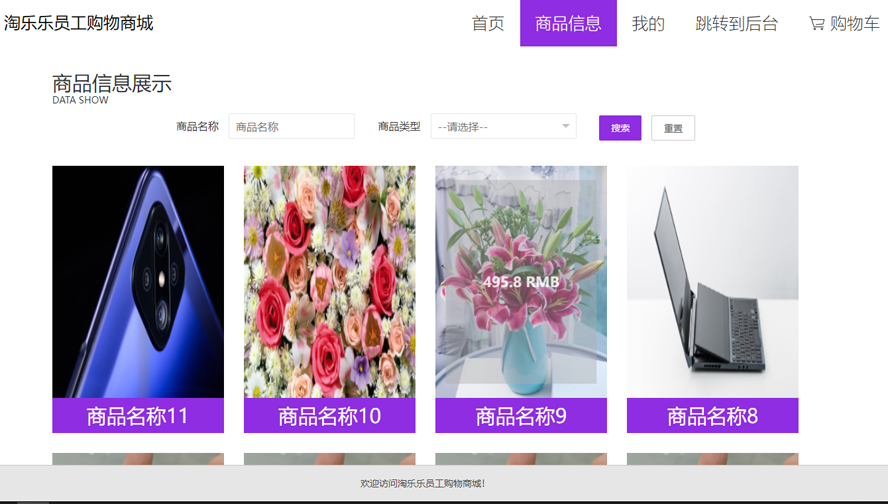Click the purple 搜索 button
This screenshot has width=888, height=504.
(620, 128)
